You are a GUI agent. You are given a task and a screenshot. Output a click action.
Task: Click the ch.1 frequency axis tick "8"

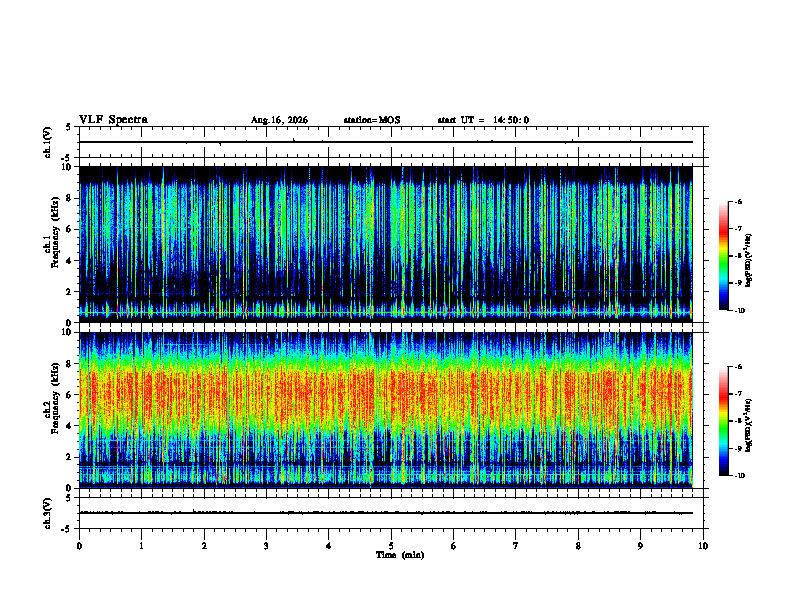(69, 198)
